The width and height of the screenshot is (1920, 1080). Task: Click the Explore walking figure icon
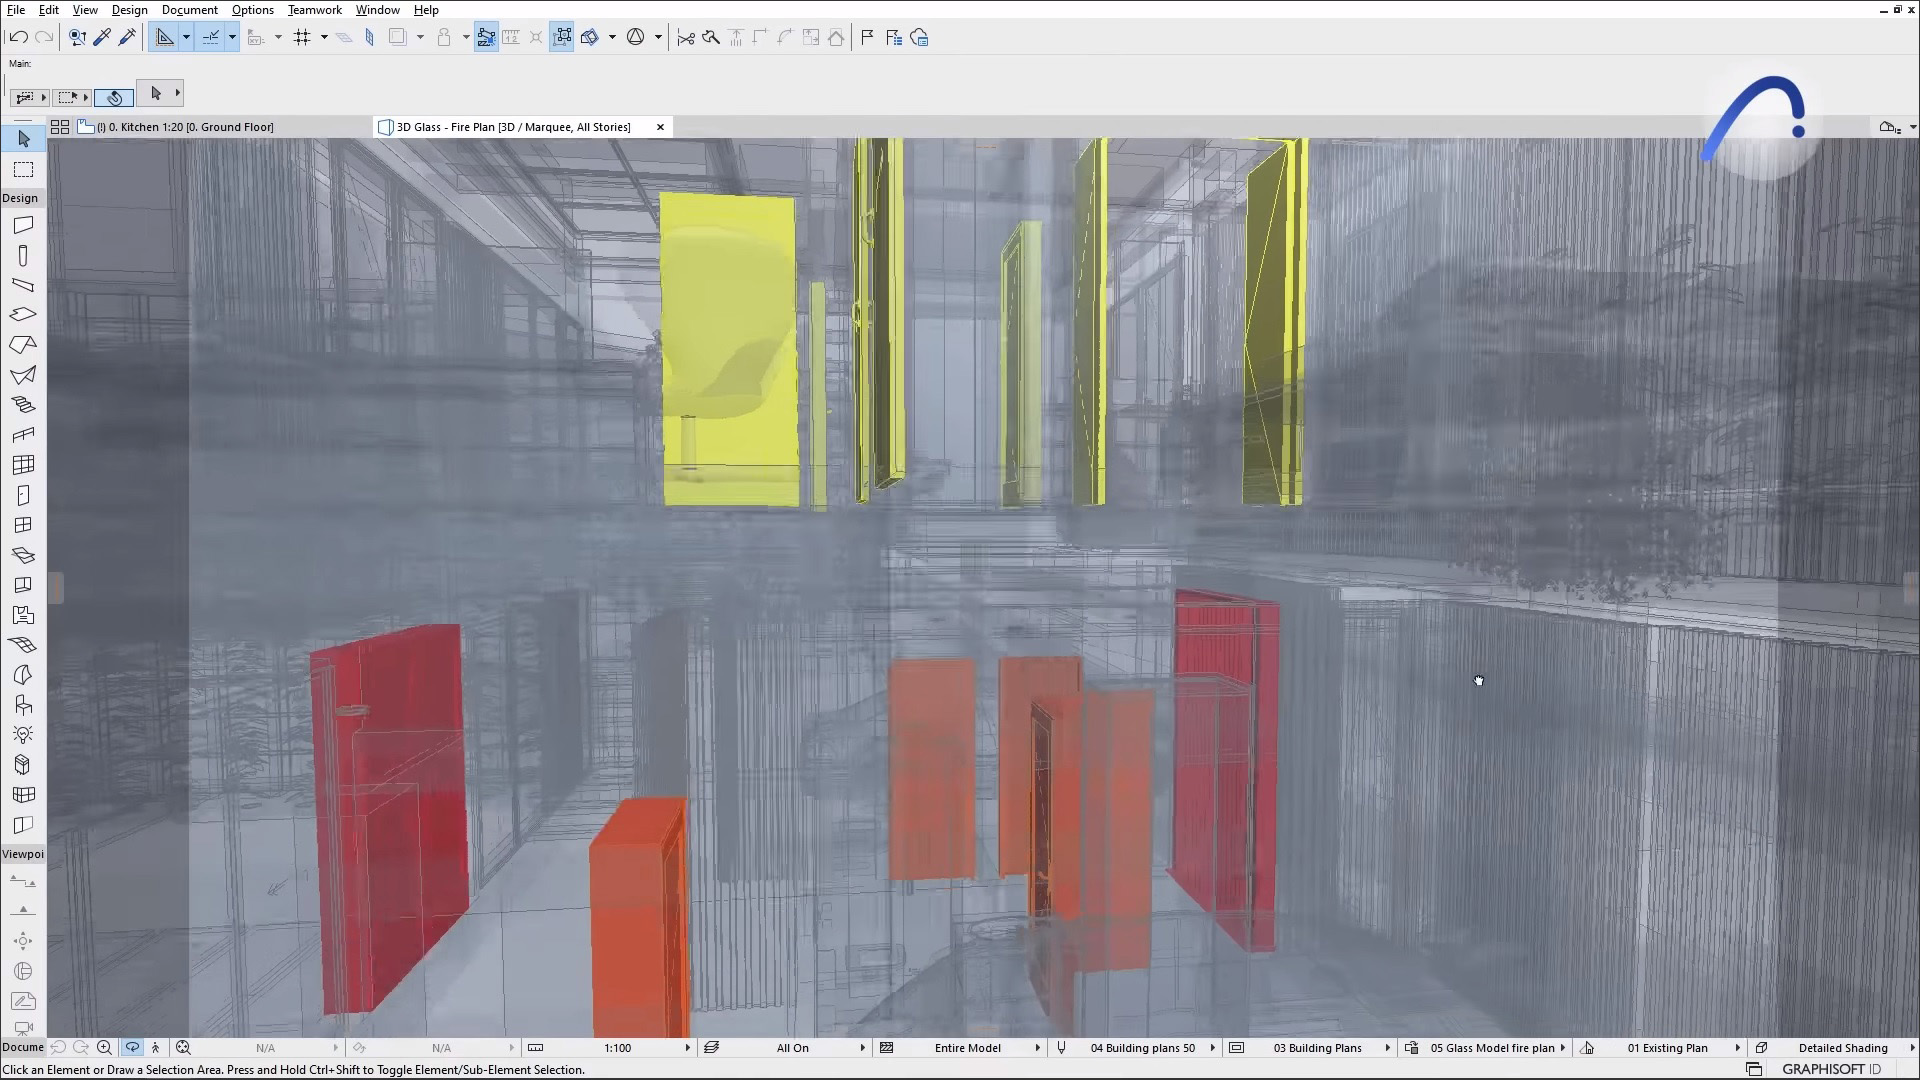(155, 1048)
